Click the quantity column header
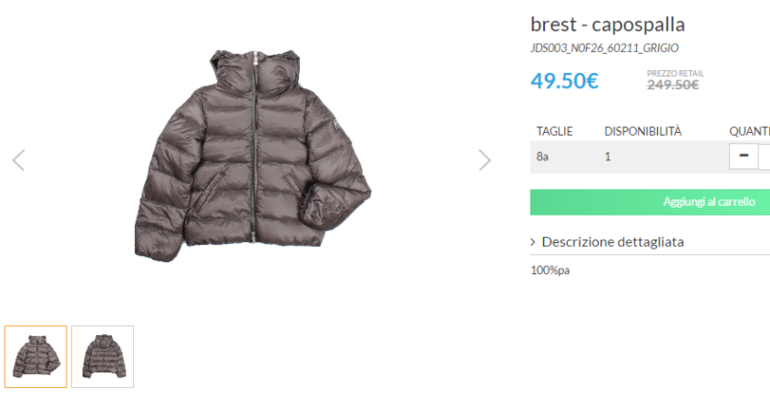770x408 pixels. coord(749,131)
